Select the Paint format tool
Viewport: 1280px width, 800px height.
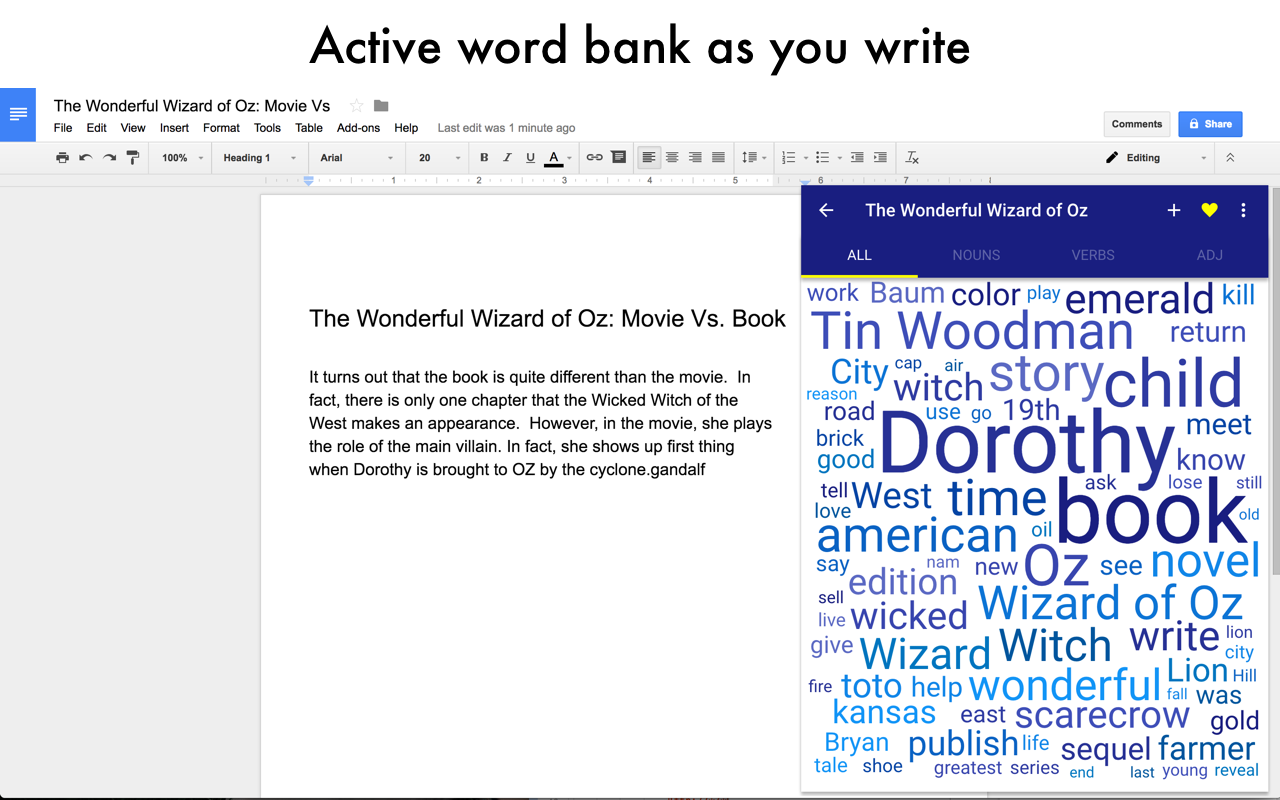point(133,157)
